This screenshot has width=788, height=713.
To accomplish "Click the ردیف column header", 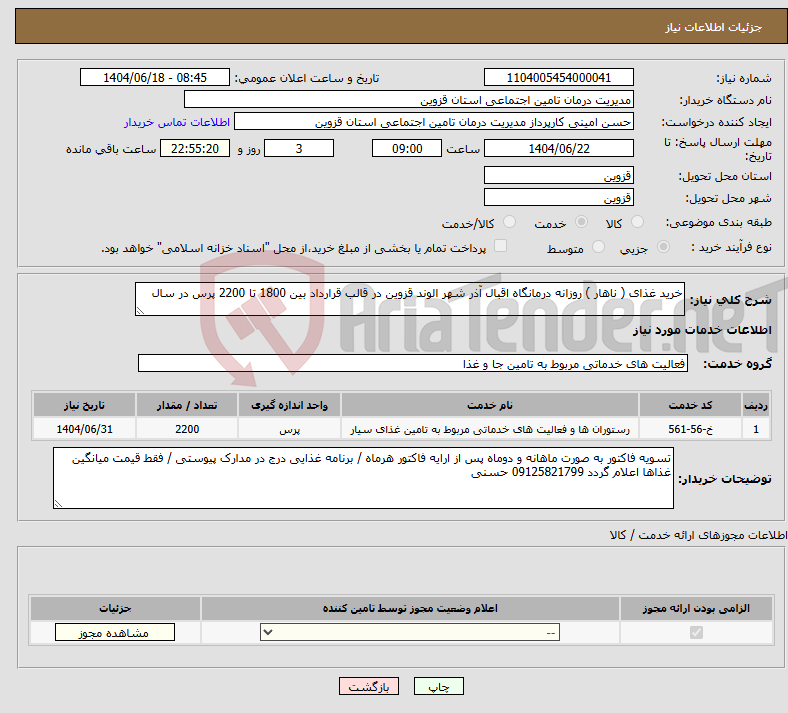I will pos(756,404).
